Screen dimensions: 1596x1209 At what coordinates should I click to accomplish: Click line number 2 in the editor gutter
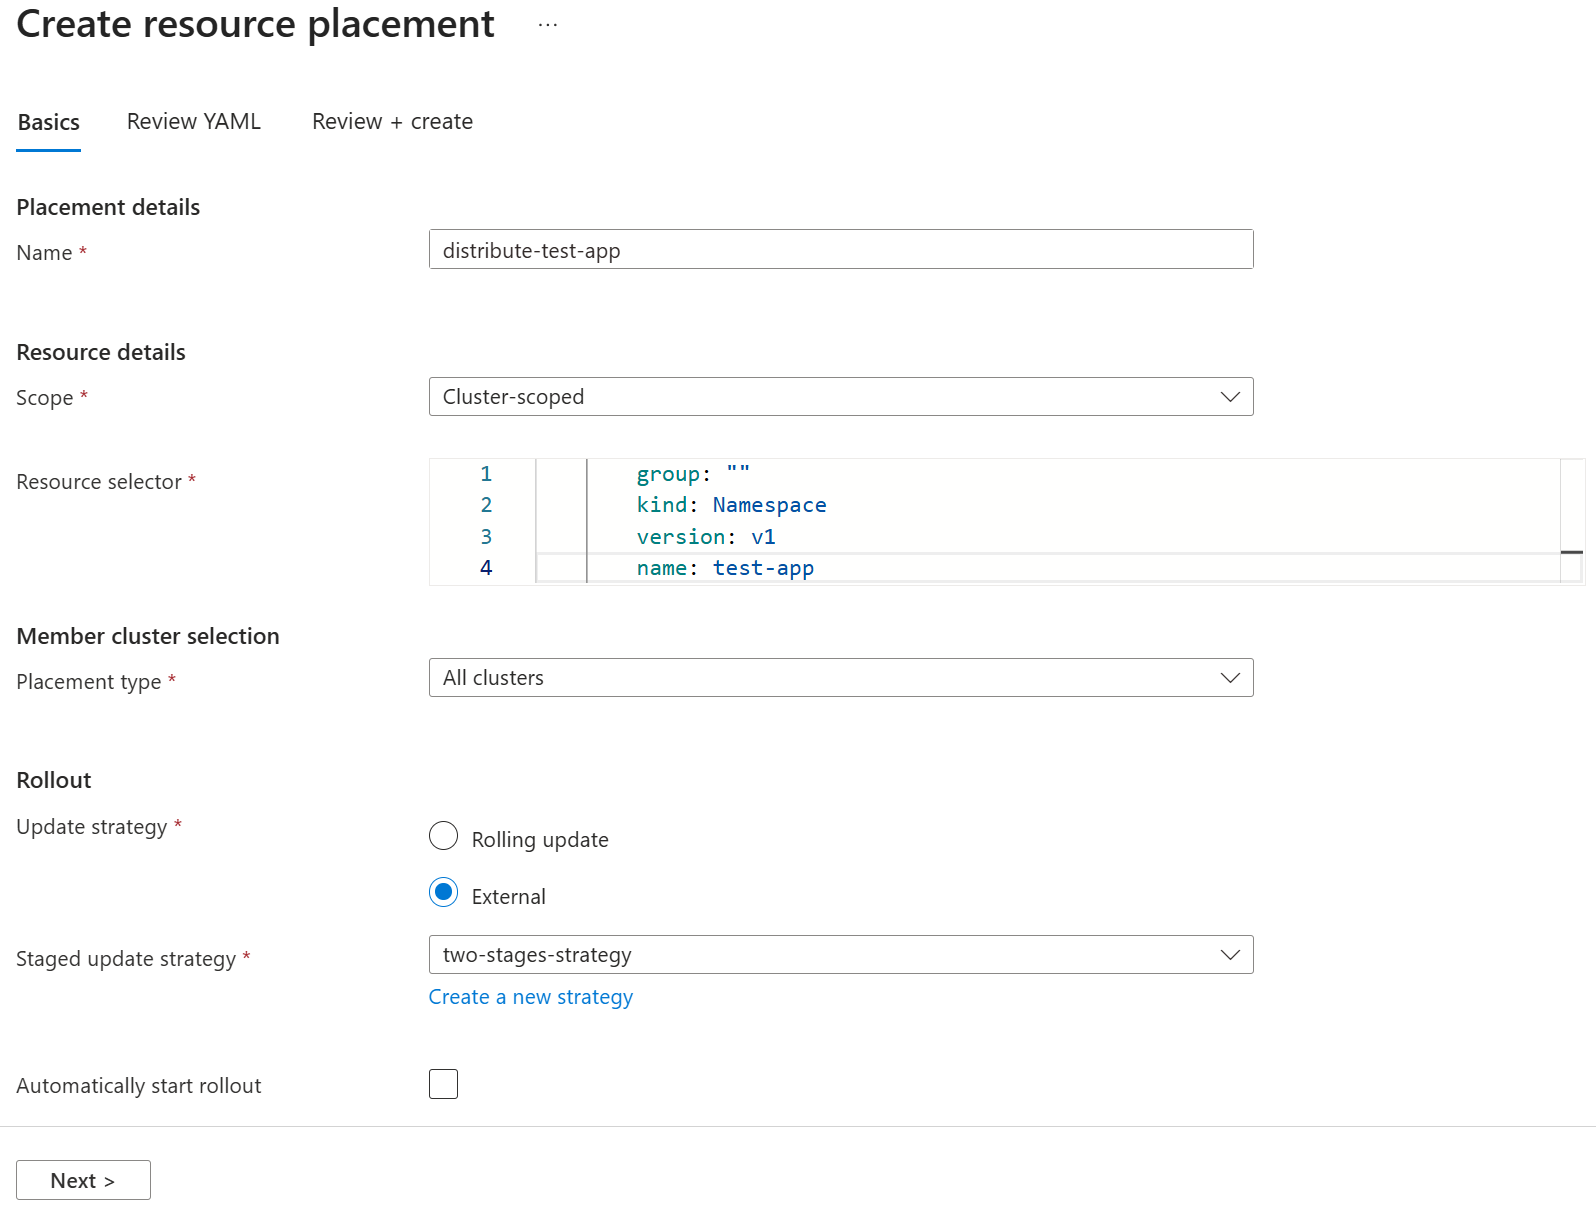(x=486, y=505)
